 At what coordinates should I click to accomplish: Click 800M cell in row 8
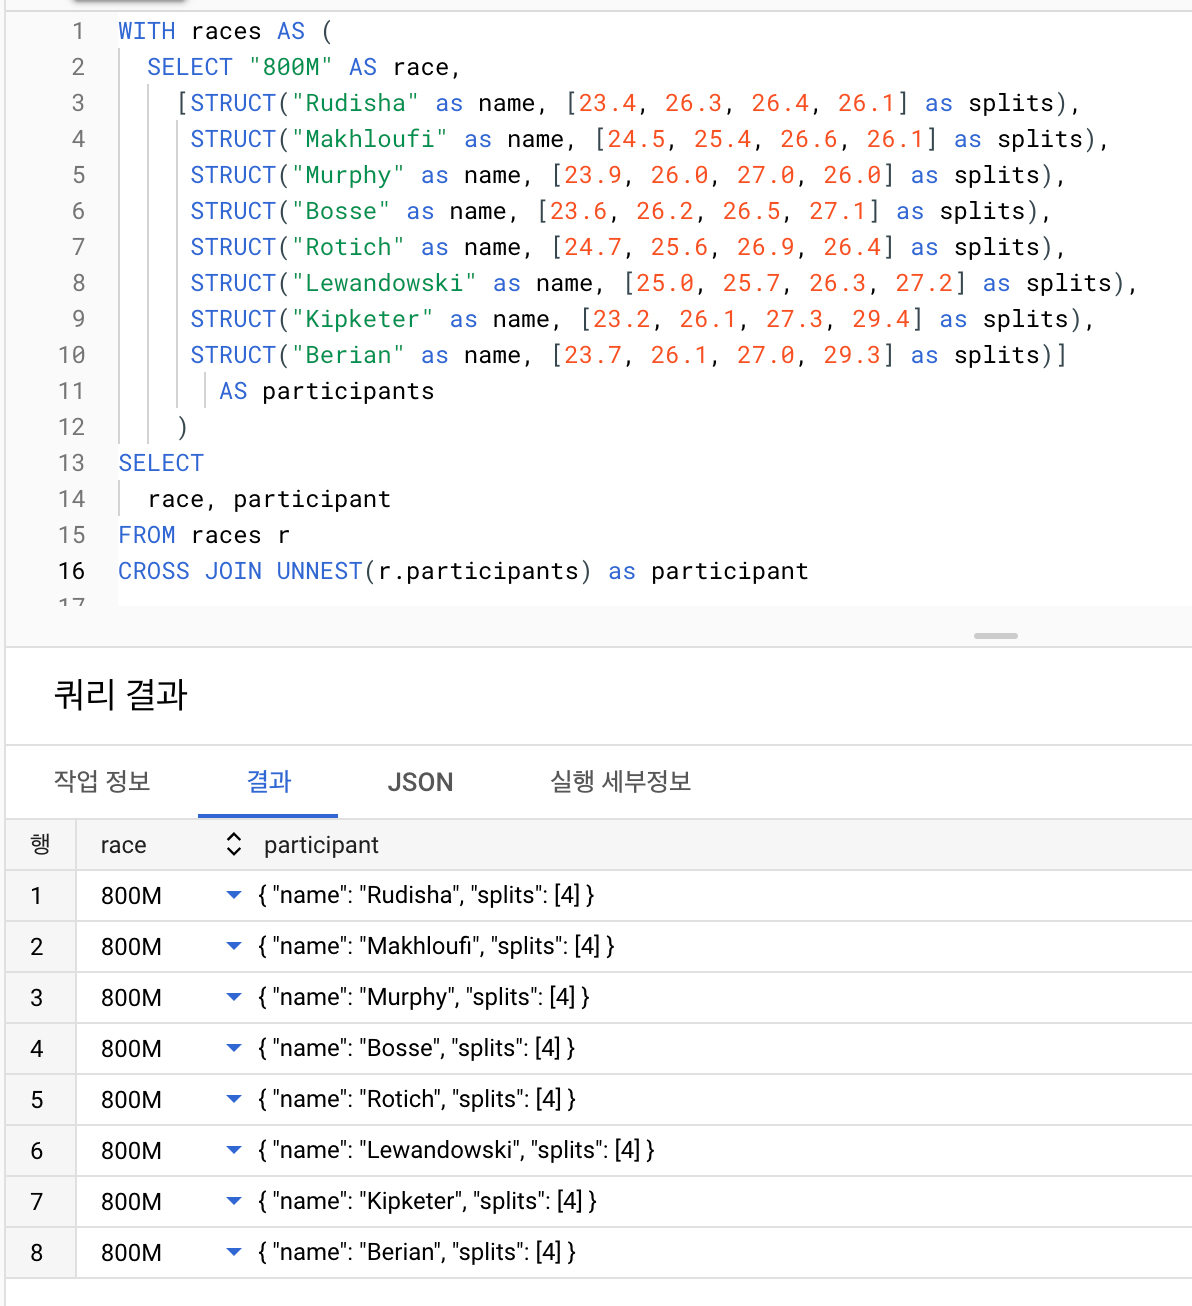(131, 1253)
